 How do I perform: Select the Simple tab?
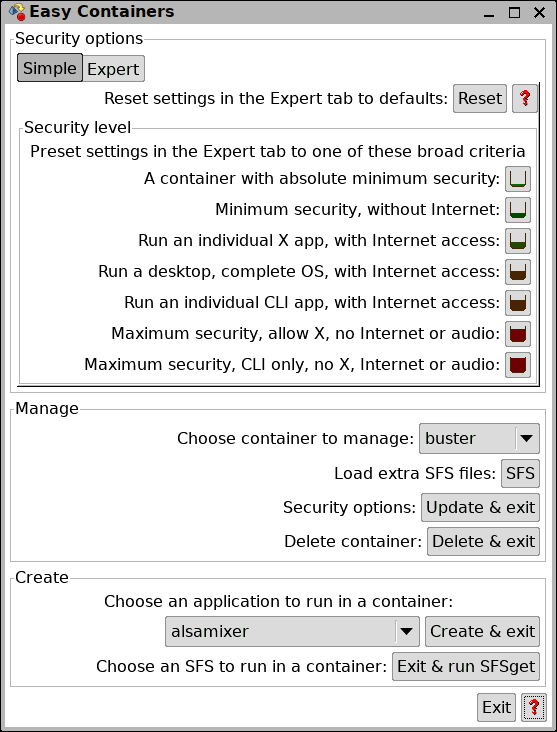click(50, 68)
